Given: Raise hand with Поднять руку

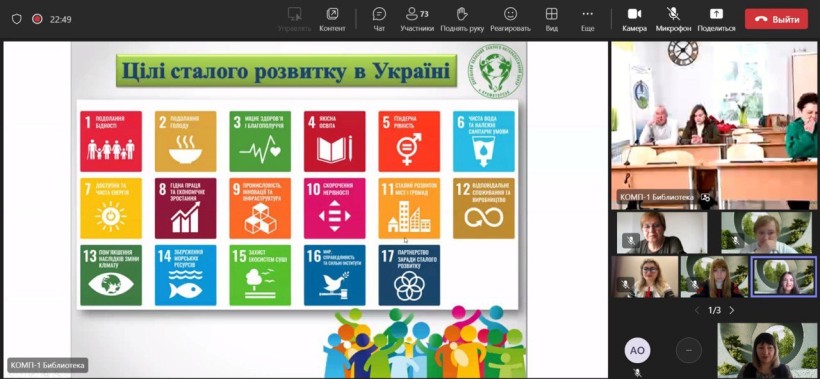Looking at the screenshot, I should (x=462, y=19).
